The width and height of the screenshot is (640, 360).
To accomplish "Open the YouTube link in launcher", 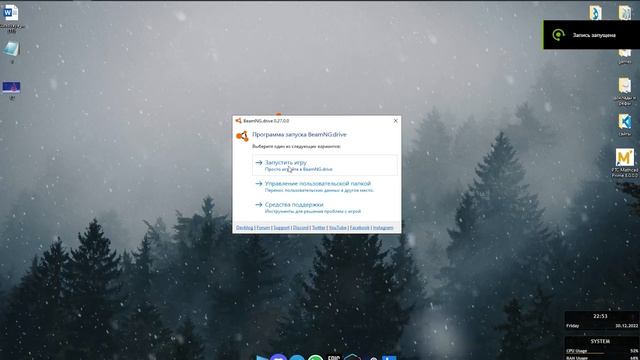I will (338, 228).
